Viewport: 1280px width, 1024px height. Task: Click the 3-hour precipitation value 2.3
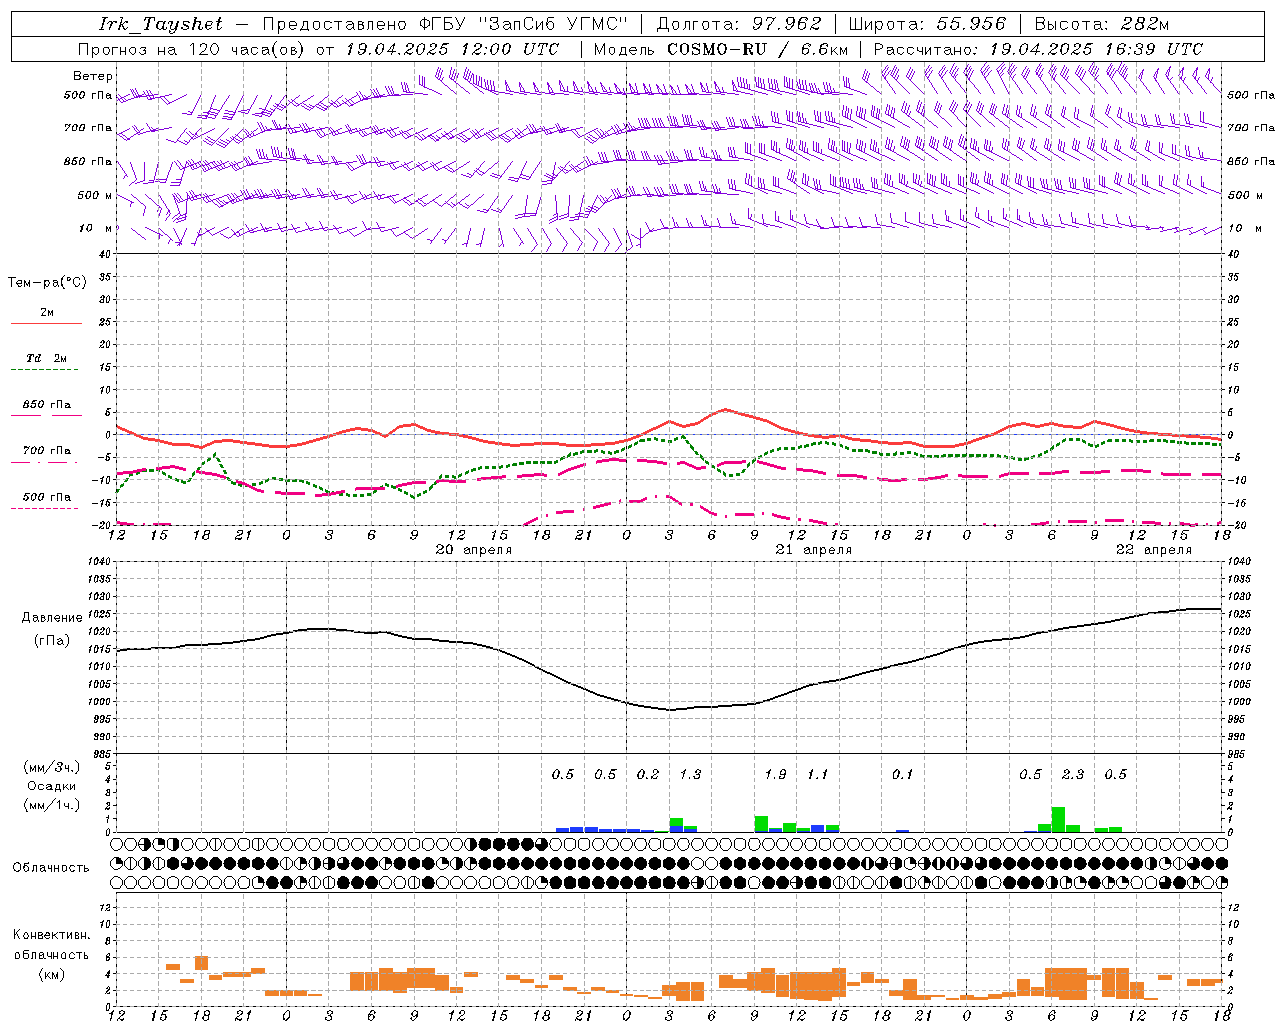pos(1073,774)
